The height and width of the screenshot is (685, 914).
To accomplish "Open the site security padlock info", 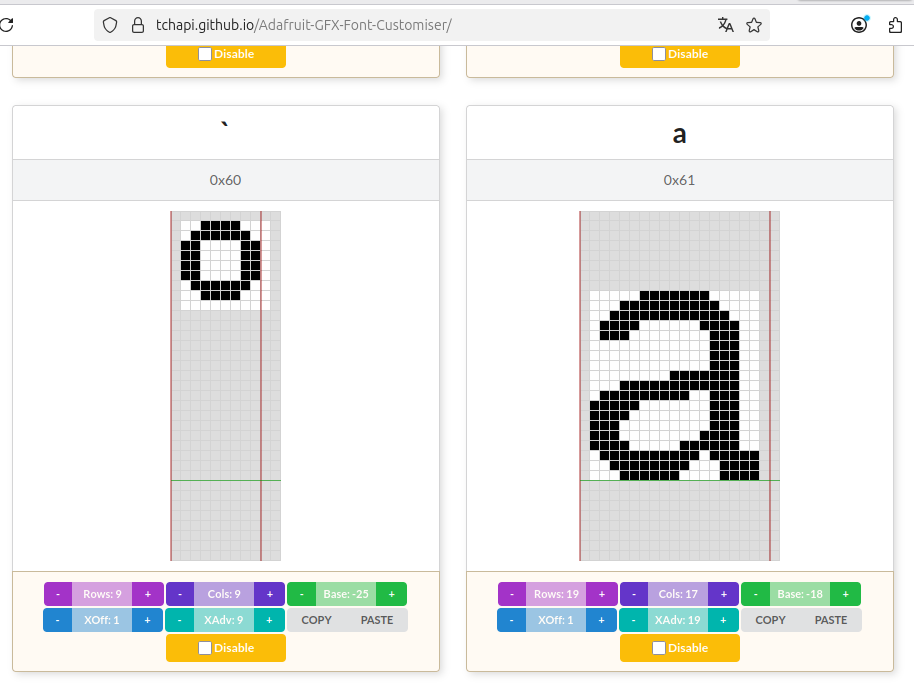I will pos(138,25).
